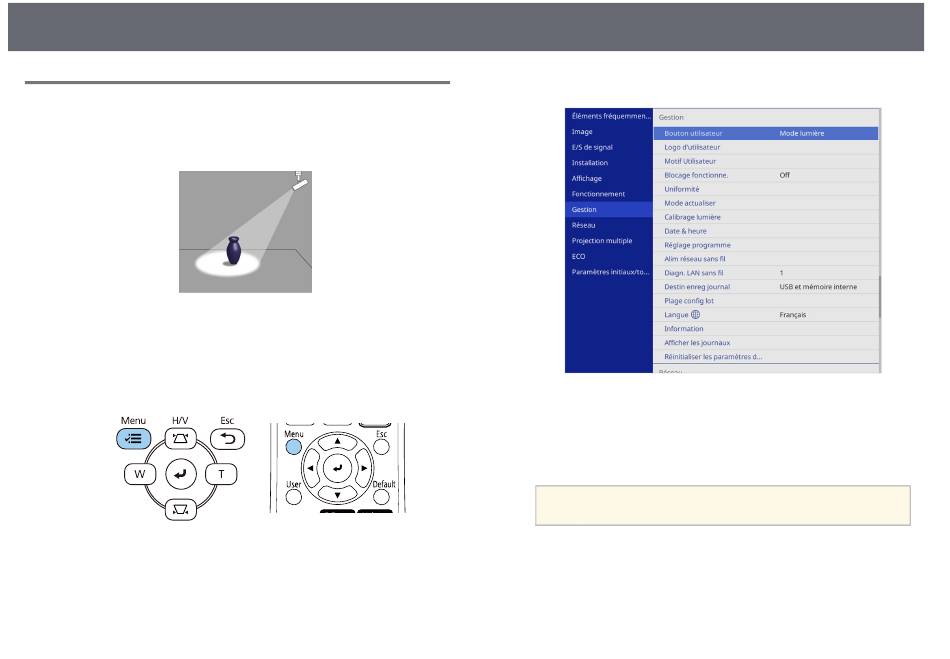Viewport: 950px width, 659px height.
Task: Click the User button on the remote
Action: click(293, 497)
